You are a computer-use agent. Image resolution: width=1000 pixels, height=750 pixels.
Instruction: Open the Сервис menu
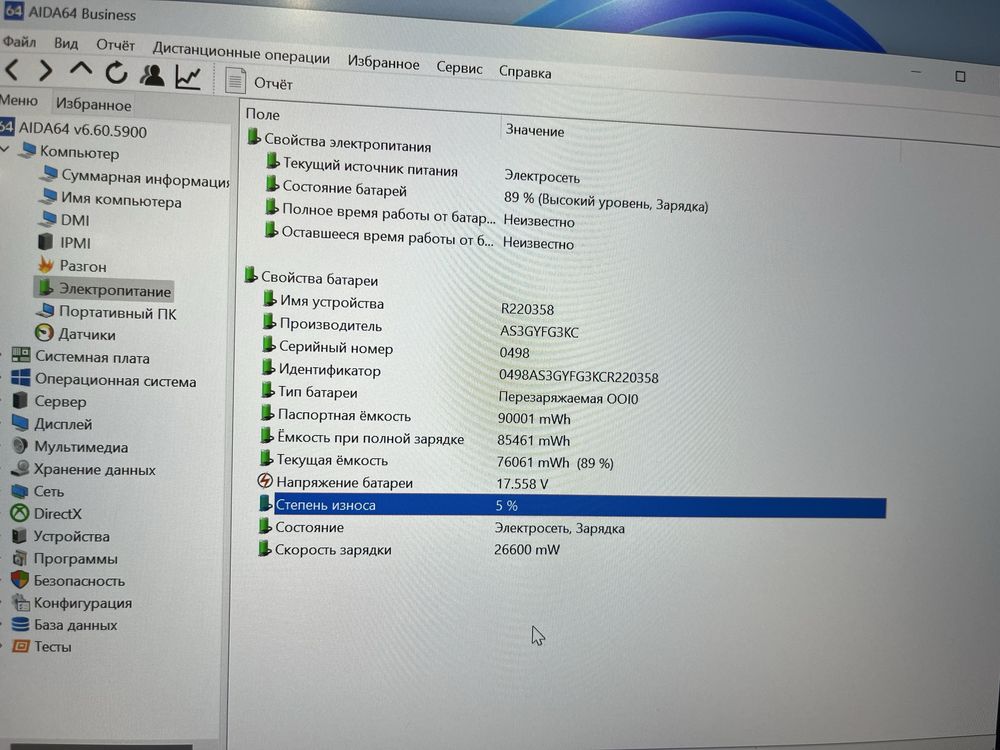(x=459, y=68)
